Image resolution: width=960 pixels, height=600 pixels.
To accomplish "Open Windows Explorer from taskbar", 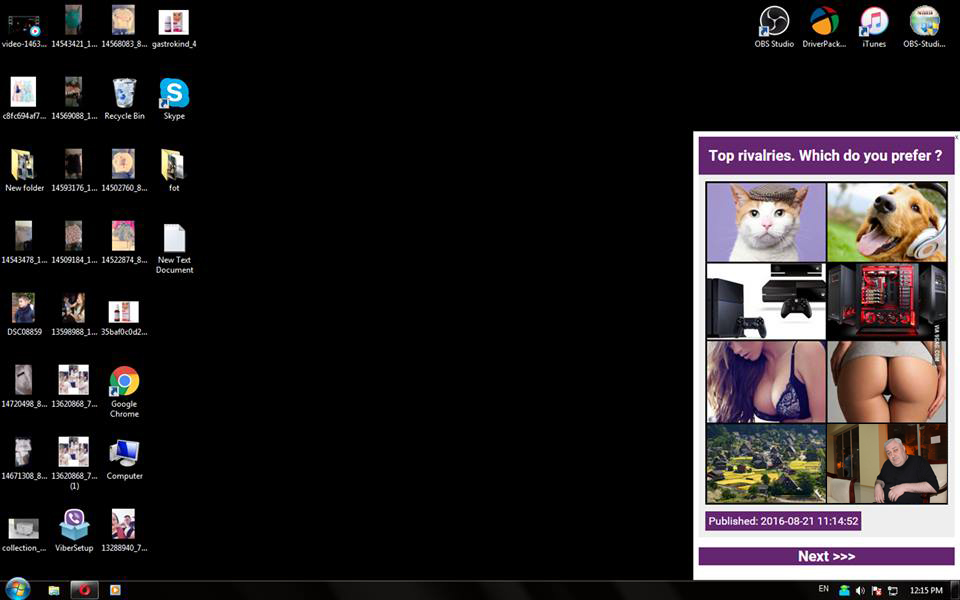I will [x=54, y=590].
